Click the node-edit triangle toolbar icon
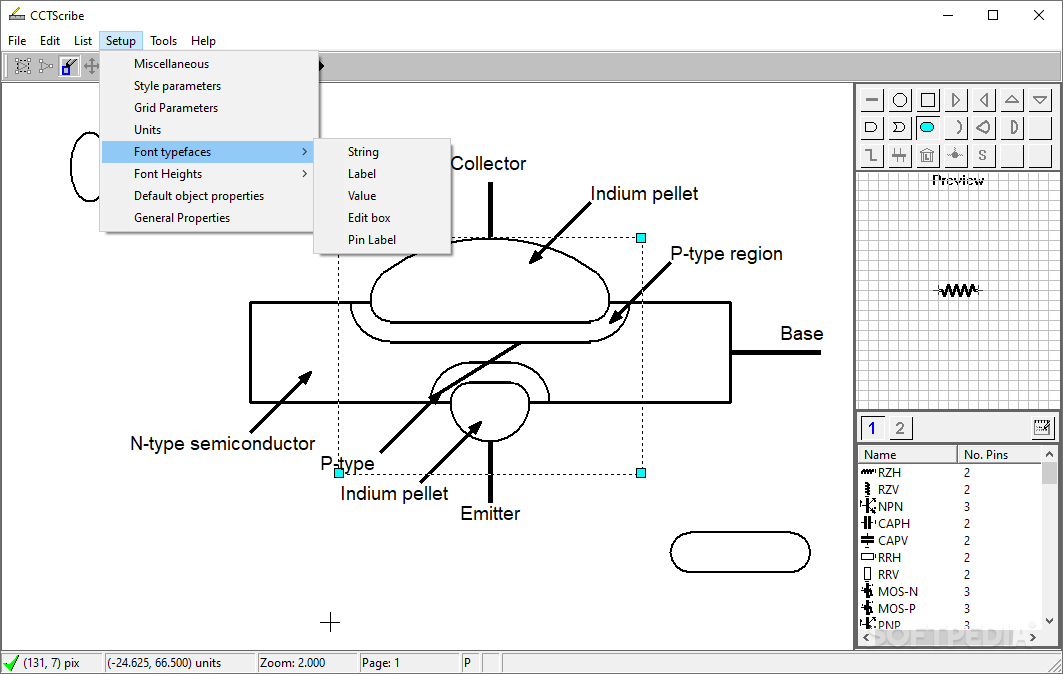This screenshot has width=1063, height=674. tap(45, 66)
